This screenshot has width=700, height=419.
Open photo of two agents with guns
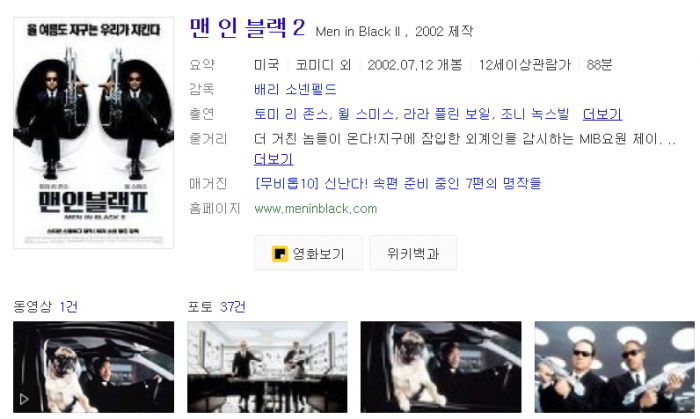pos(614,367)
